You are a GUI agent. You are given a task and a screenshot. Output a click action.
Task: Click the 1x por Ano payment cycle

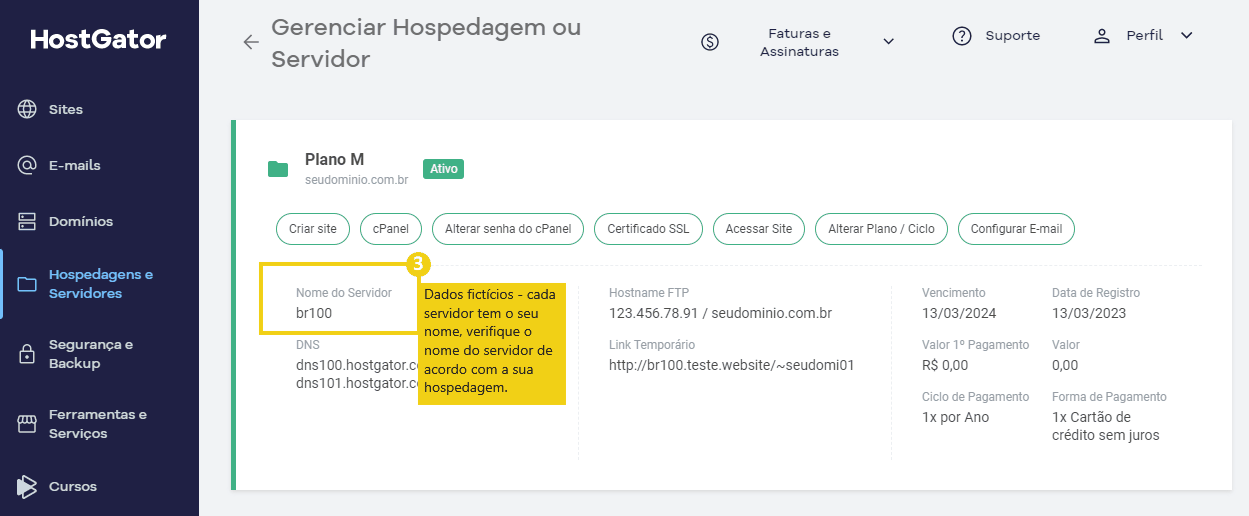tap(955, 417)
